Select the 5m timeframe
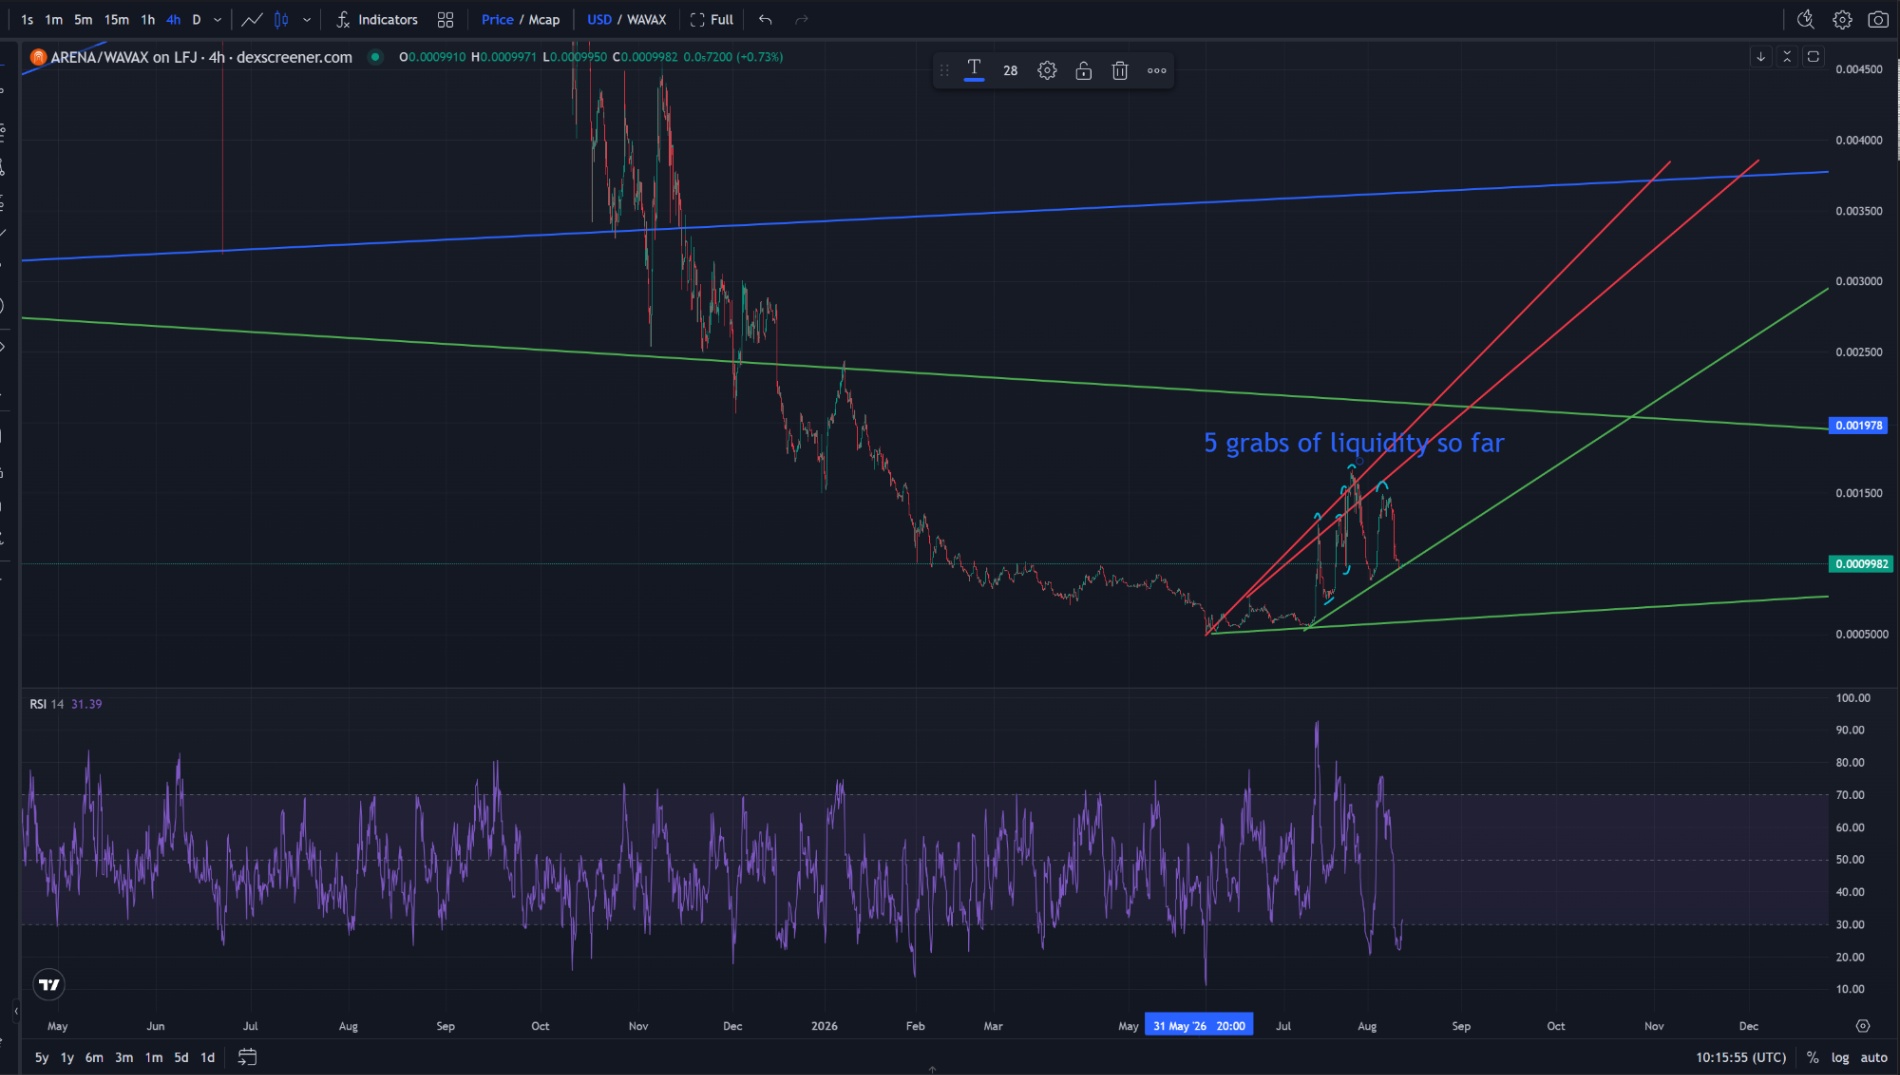 tap(83, 19)
